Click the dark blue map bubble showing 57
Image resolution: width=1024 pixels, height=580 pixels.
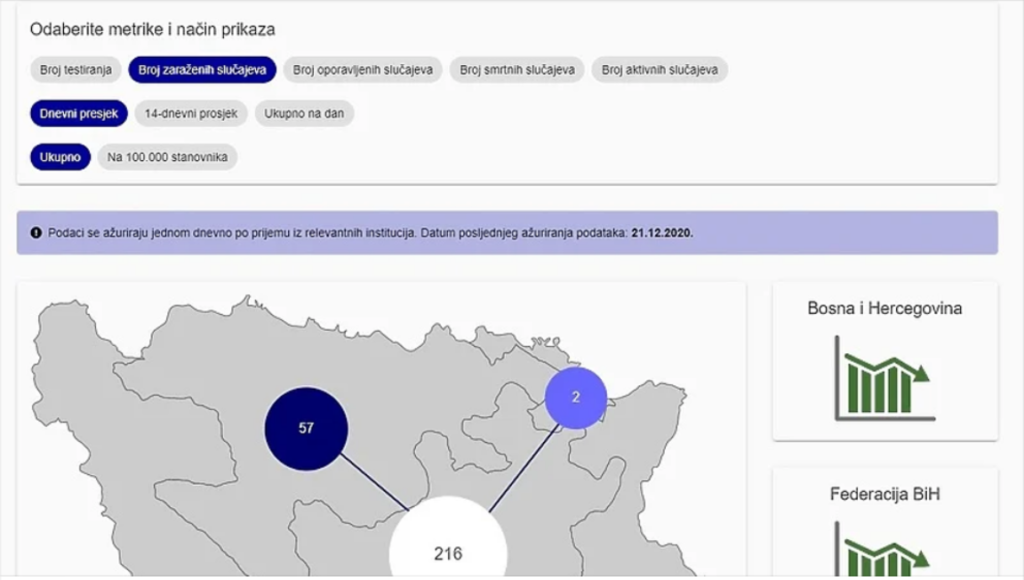[x=306, y=428]
